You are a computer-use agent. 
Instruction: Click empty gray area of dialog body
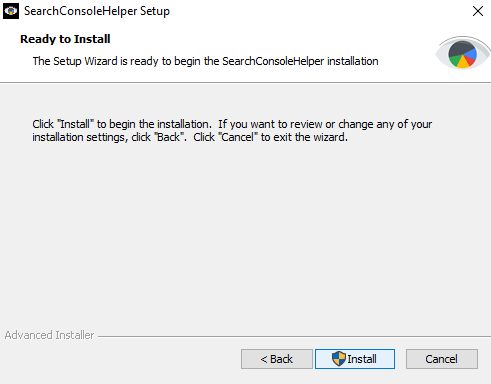tap(245, 233)
